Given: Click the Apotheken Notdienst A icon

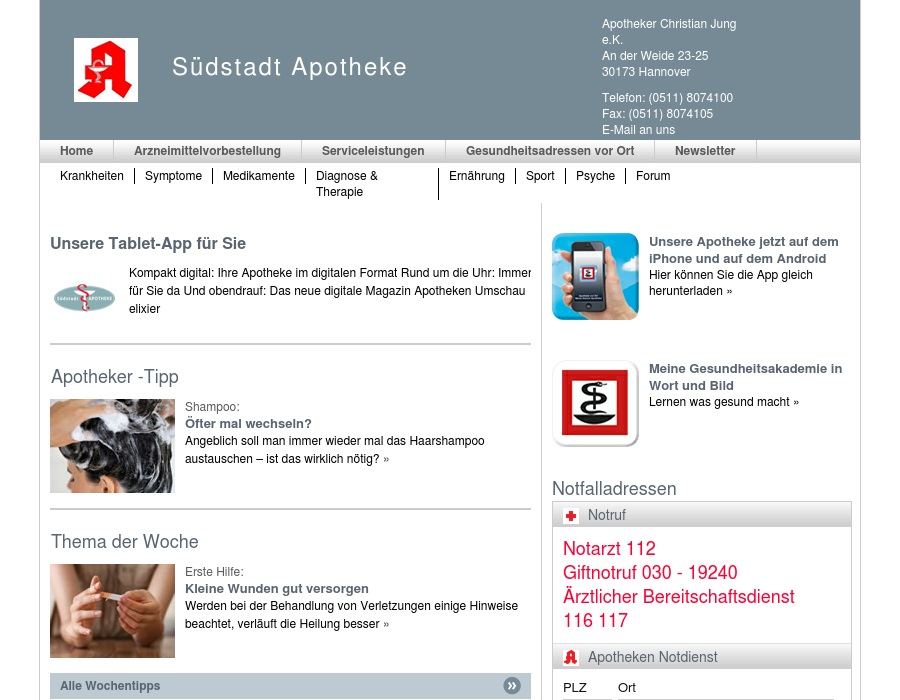Looking at the screenshot, I should point(571,657).
